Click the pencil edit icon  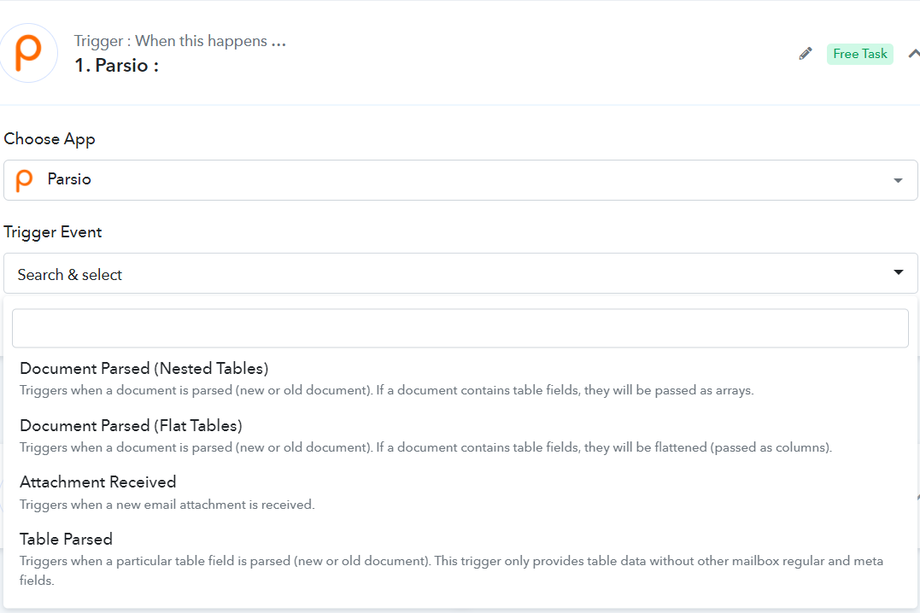[806, 54]
